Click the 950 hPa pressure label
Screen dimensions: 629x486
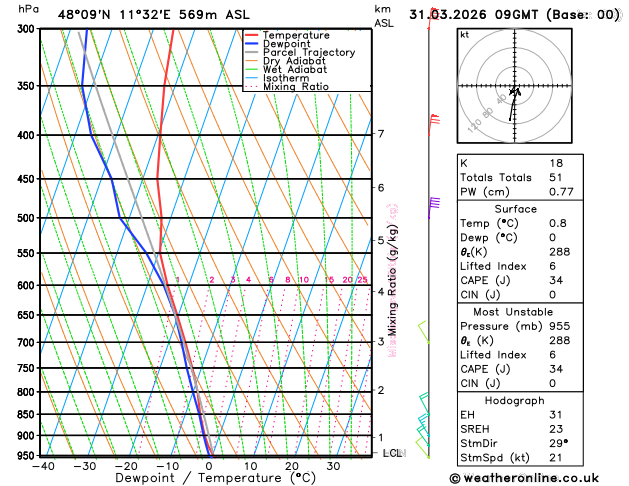point(28,456)
